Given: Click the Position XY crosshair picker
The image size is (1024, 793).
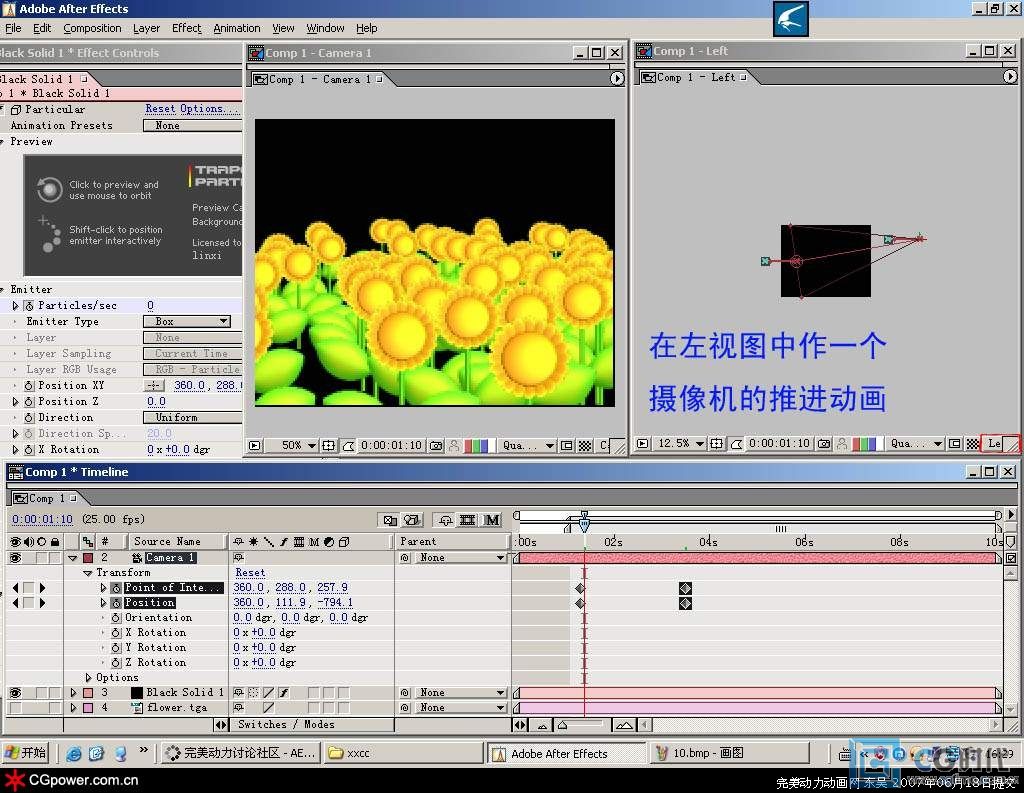Looking at the screenshot, I should click(x=154, y=385).
